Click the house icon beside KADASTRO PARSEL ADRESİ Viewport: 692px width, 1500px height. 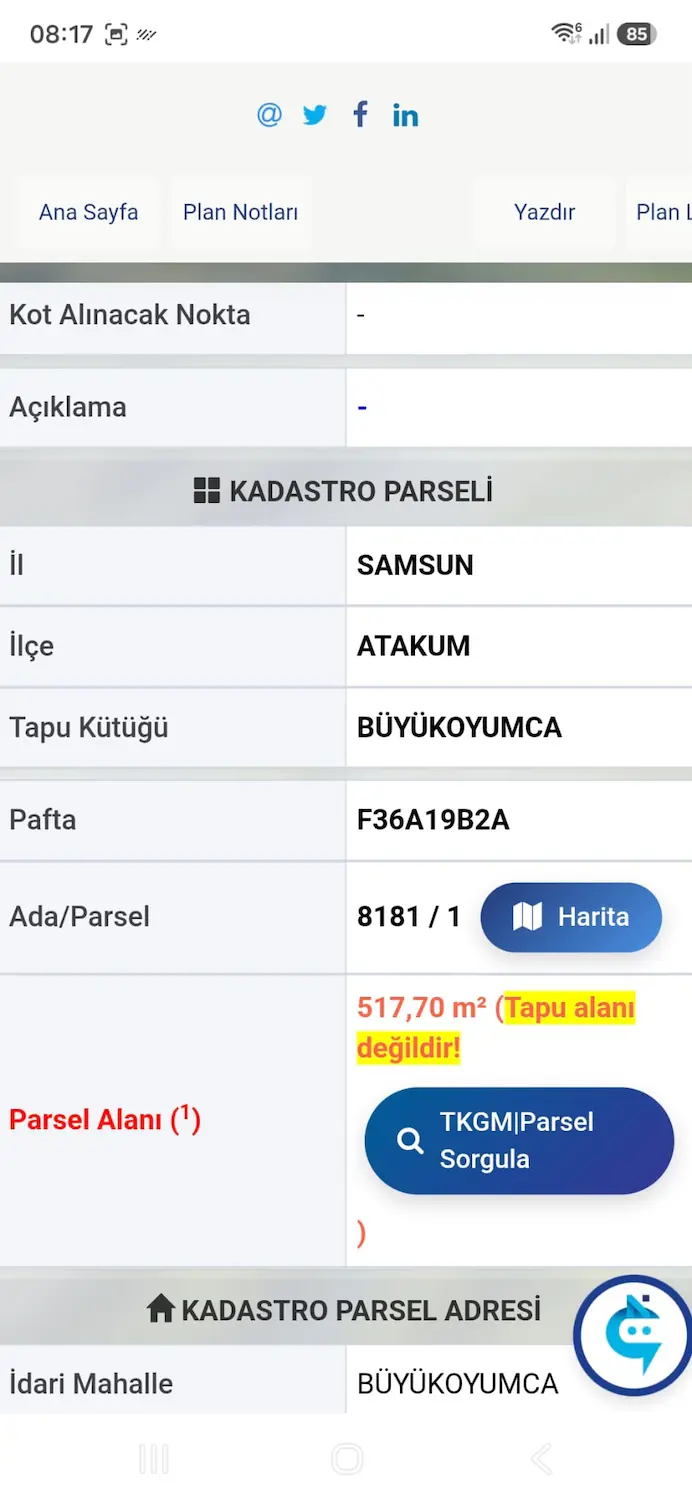pos(160,1309)
